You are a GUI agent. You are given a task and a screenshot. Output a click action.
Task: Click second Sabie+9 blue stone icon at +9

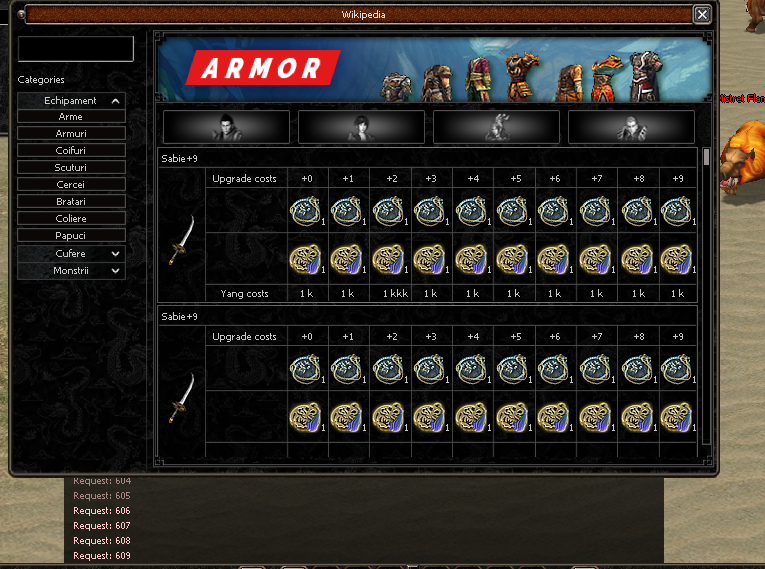(677, 369)
